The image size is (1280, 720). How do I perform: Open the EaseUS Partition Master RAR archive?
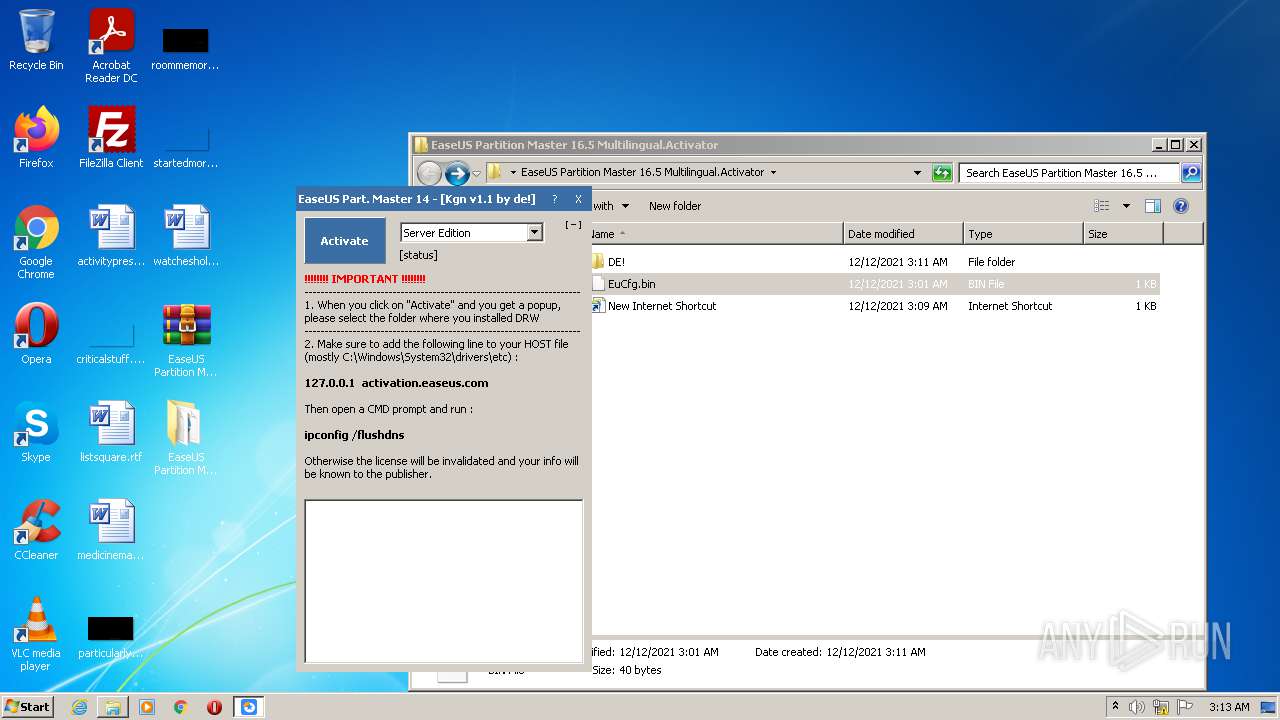tap(186, 340)
